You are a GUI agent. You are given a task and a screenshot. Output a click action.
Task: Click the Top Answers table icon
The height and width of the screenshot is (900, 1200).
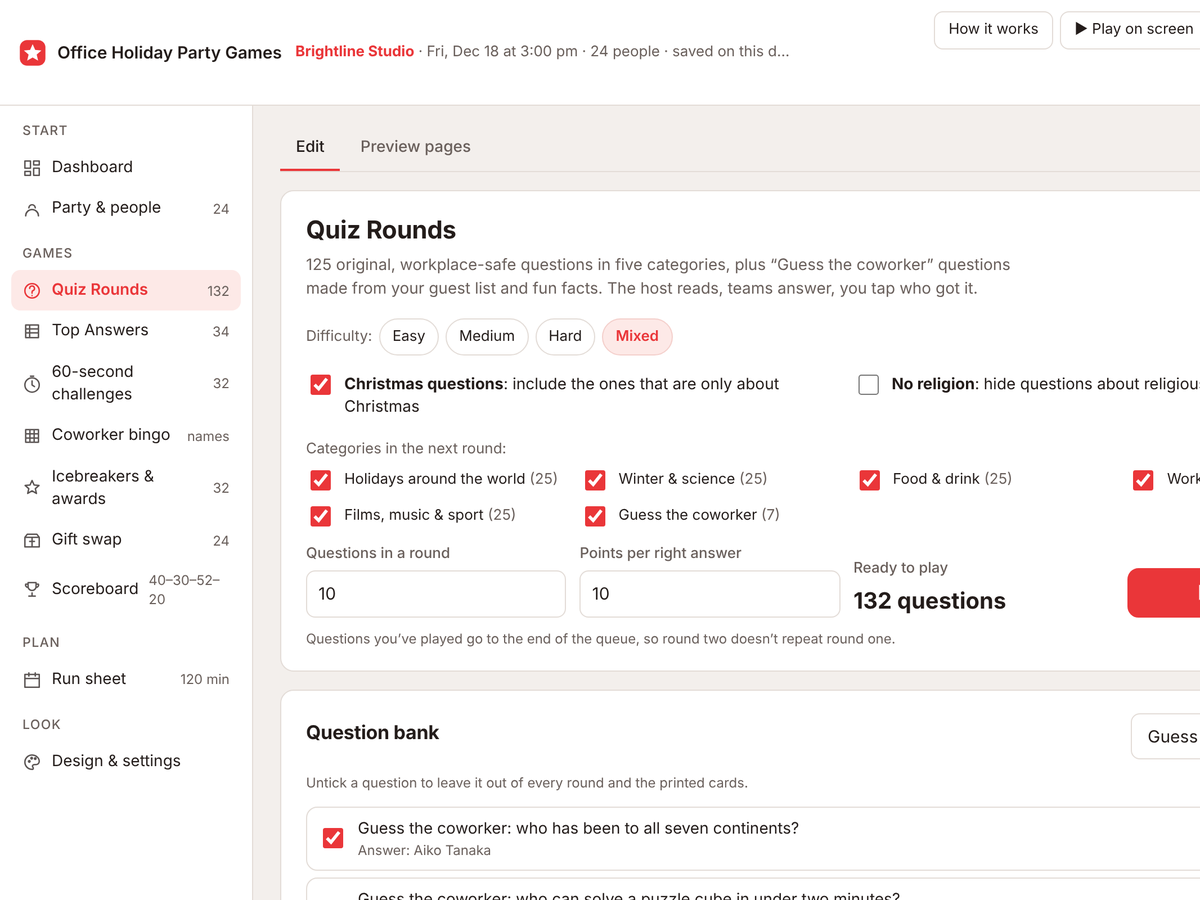(x=32, y=331)
